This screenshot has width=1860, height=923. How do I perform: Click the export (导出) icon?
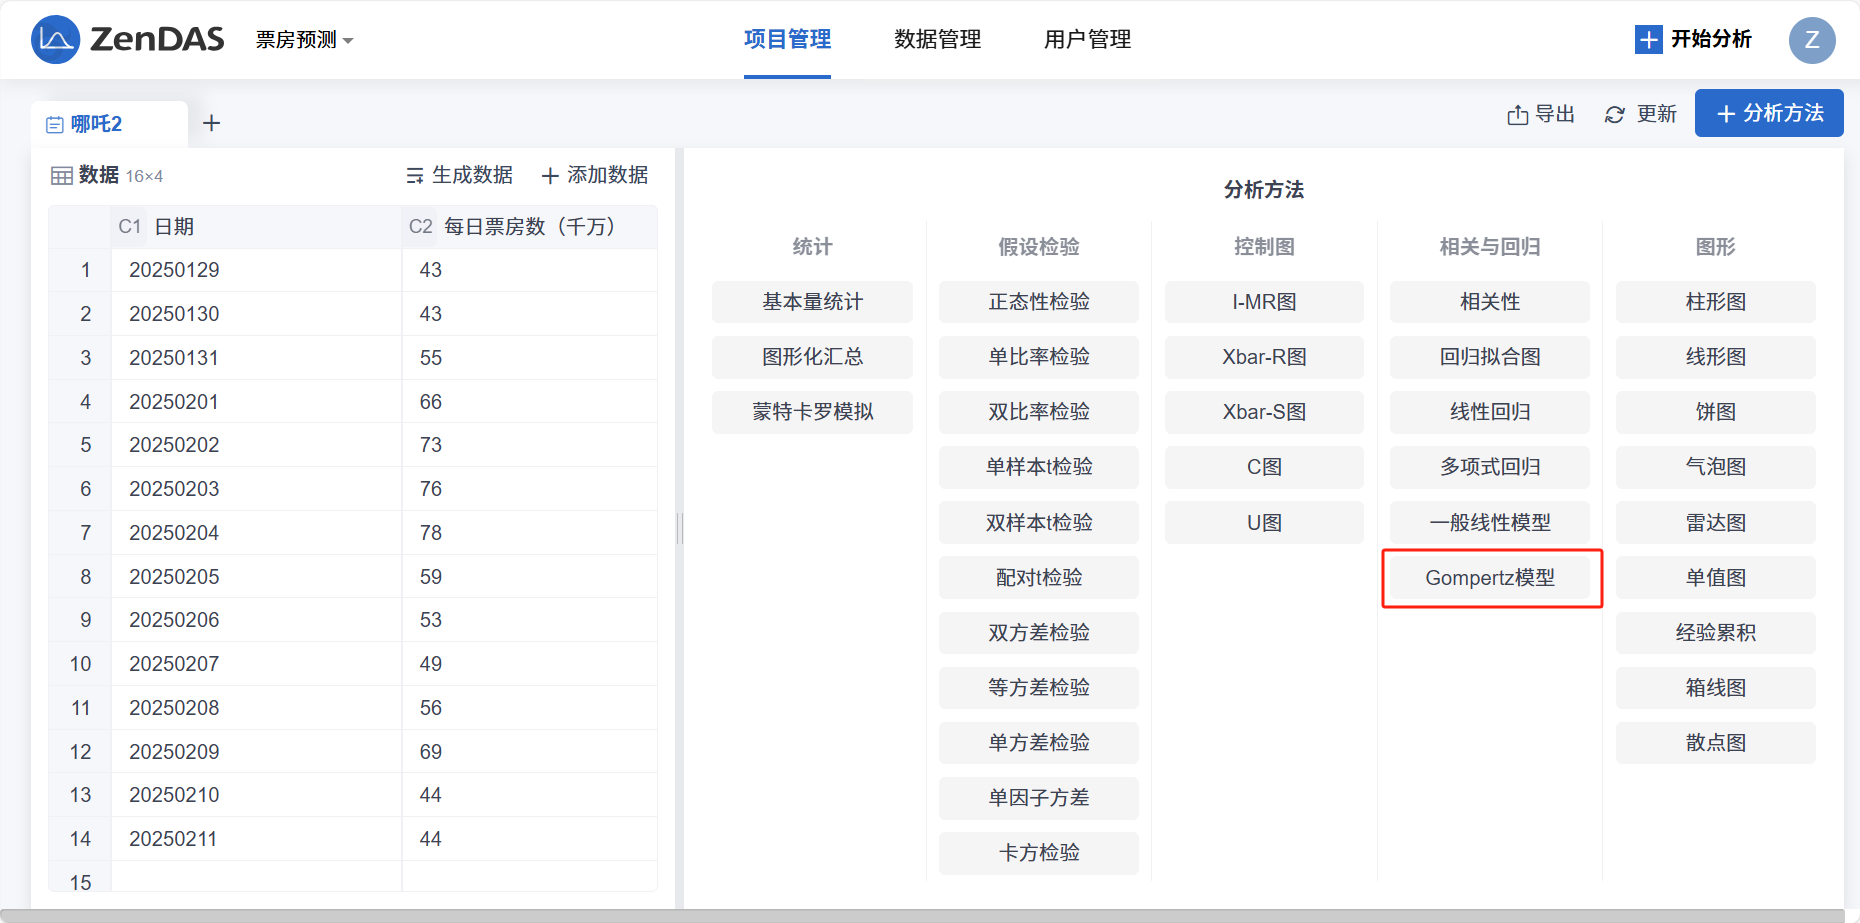pos(1517,115)
